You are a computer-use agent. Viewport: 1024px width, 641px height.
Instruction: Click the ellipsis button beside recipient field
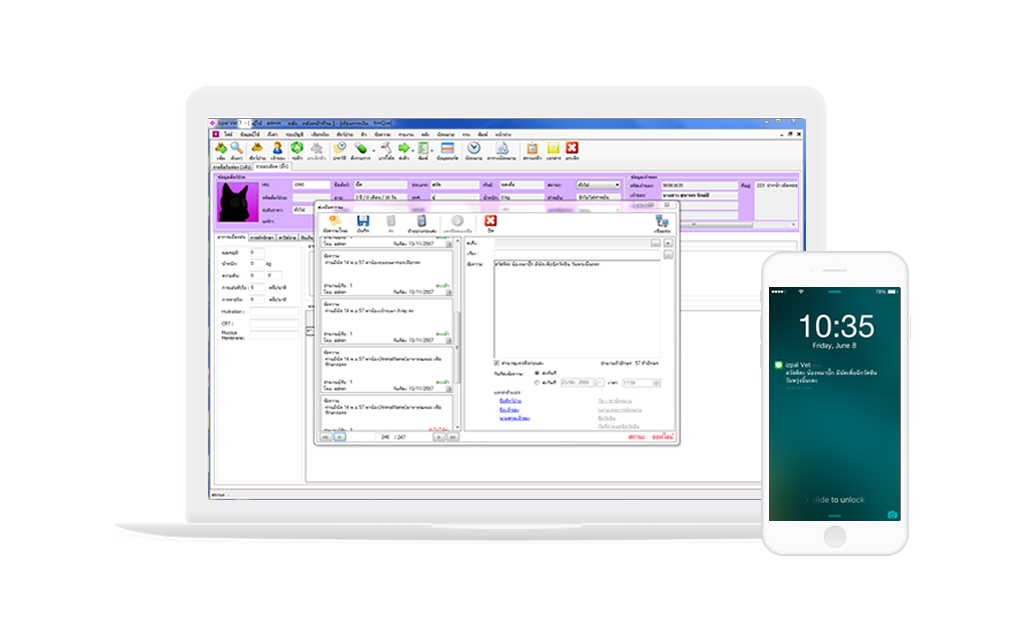tap(655, 243)
